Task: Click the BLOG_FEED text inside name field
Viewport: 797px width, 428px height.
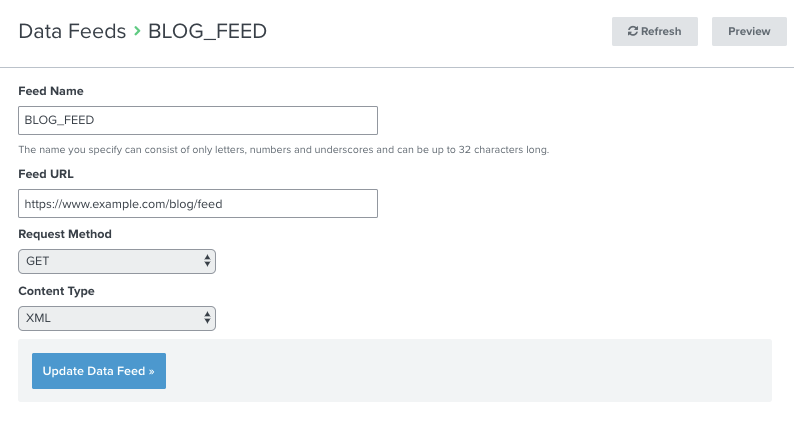Action: pyautogui.click(x=59, y=120)
